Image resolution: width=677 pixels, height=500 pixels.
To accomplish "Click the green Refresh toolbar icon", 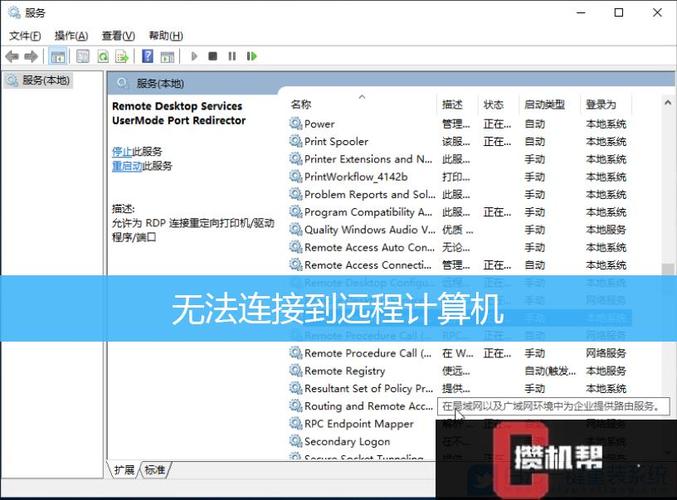I will pos(103,56).
